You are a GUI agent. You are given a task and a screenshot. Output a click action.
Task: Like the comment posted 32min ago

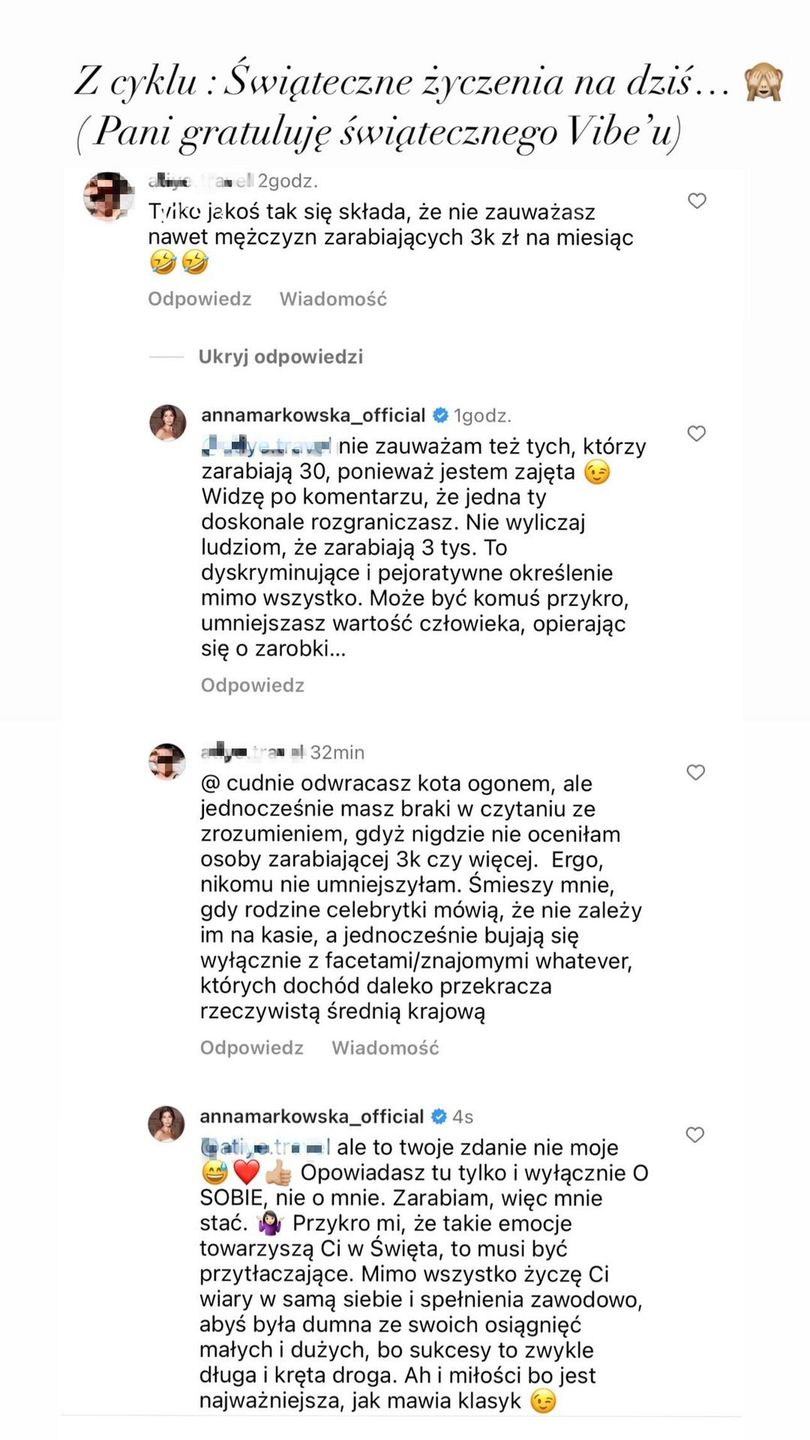697,772
